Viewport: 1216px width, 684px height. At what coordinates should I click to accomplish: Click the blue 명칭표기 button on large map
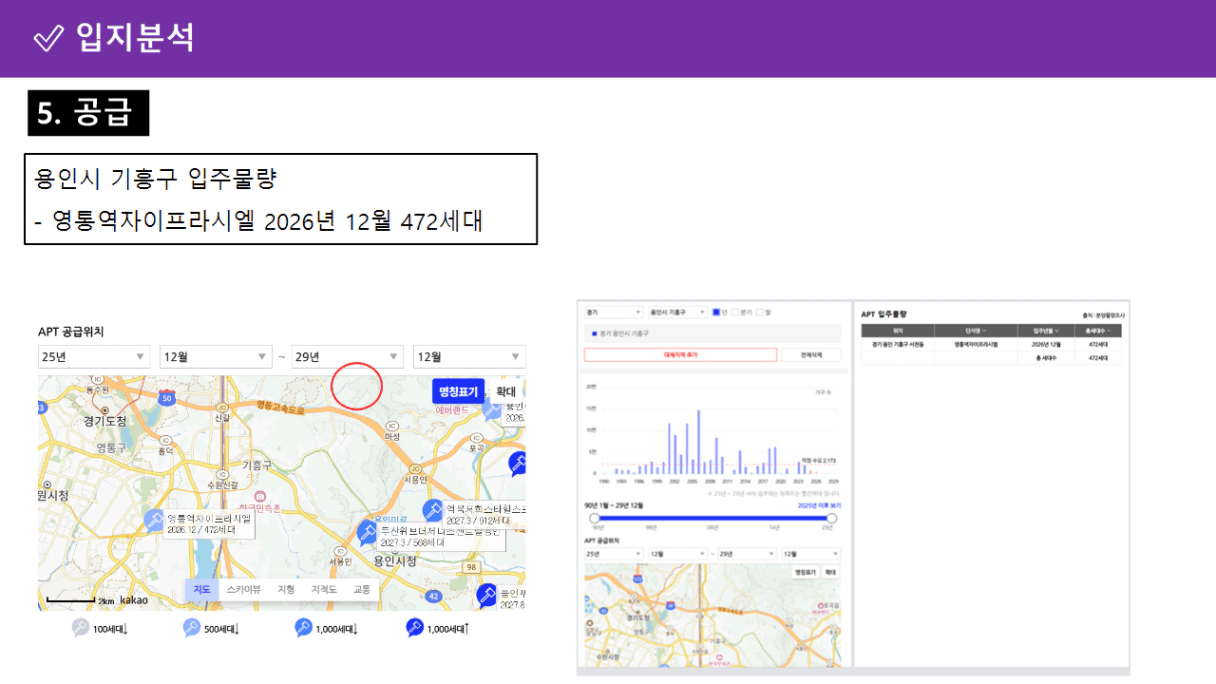click(x=457, y=392)
